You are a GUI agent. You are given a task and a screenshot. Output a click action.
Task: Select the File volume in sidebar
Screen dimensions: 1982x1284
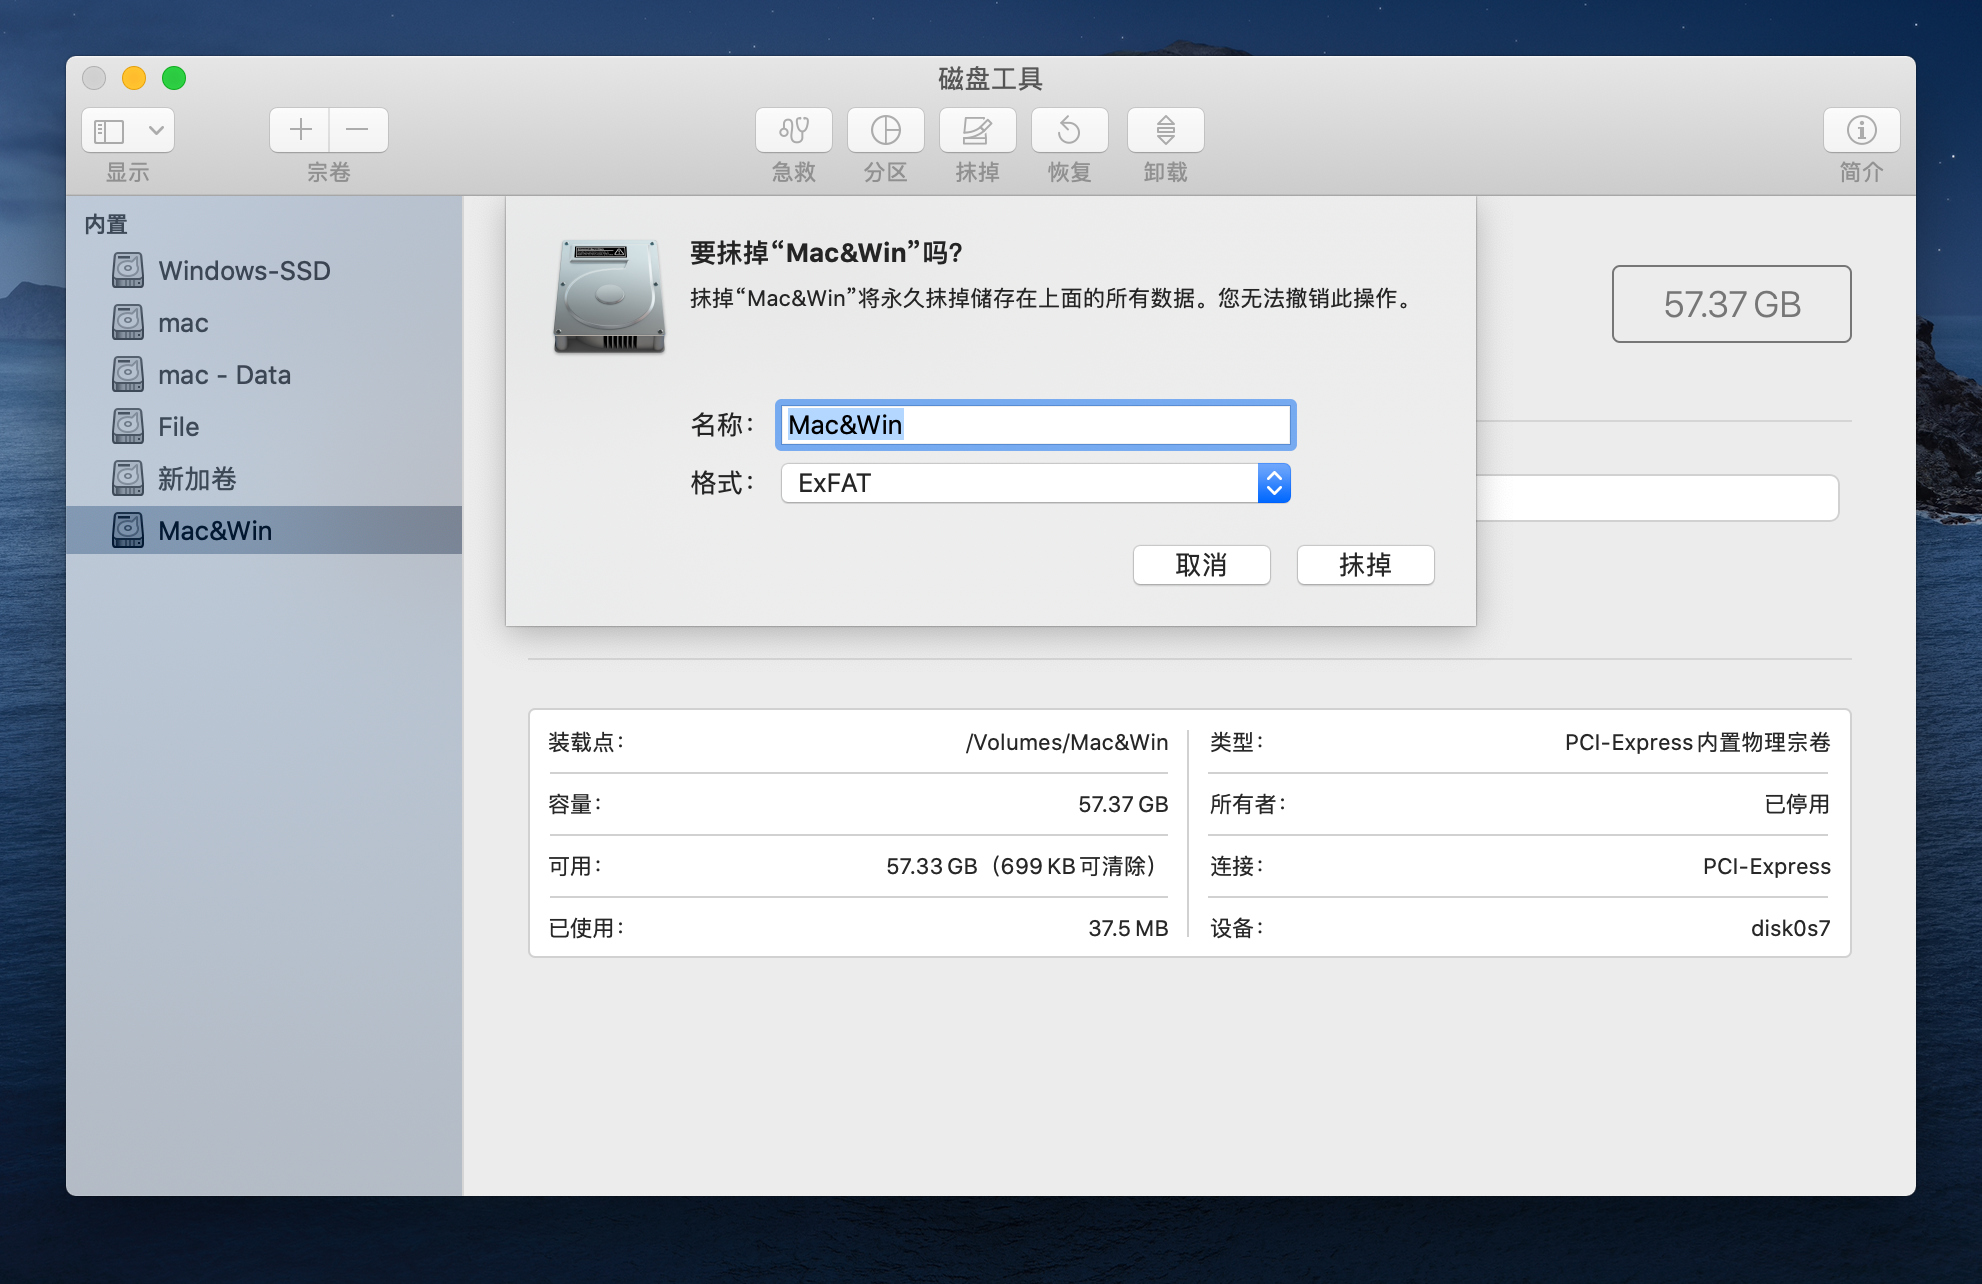coord(178,427)
